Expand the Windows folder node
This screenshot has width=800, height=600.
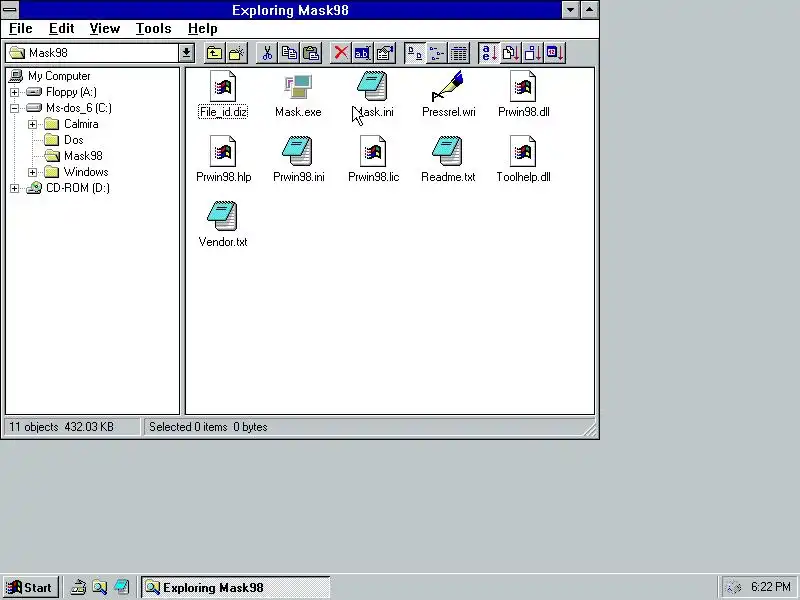point(32,172)
